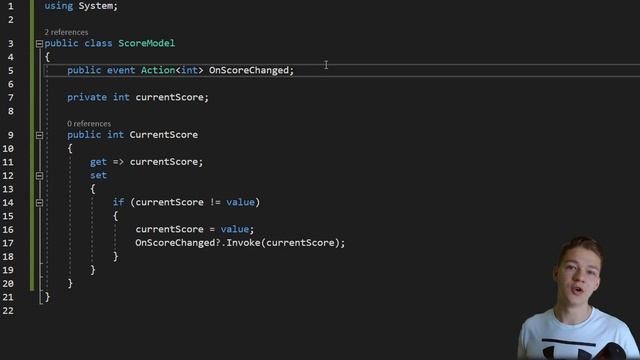This screenshot has width=640, height=360.
Task: Collapse the CurrentScore property outline
Action: pos(39,135)
